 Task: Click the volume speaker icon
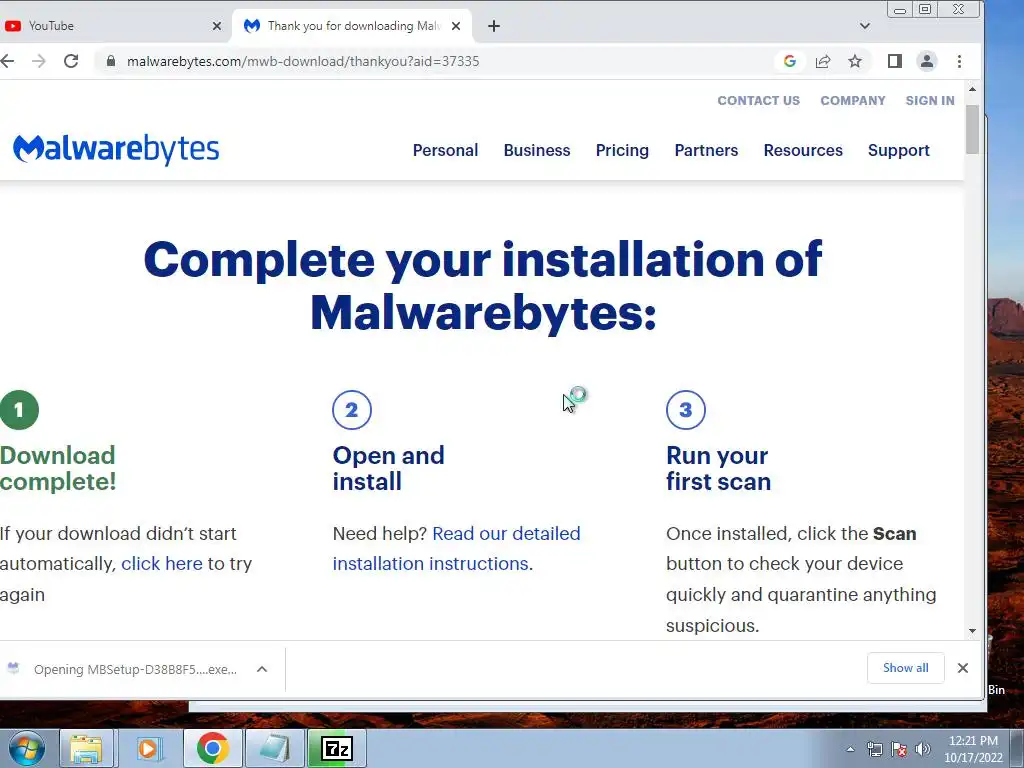[x=923, y=750]
